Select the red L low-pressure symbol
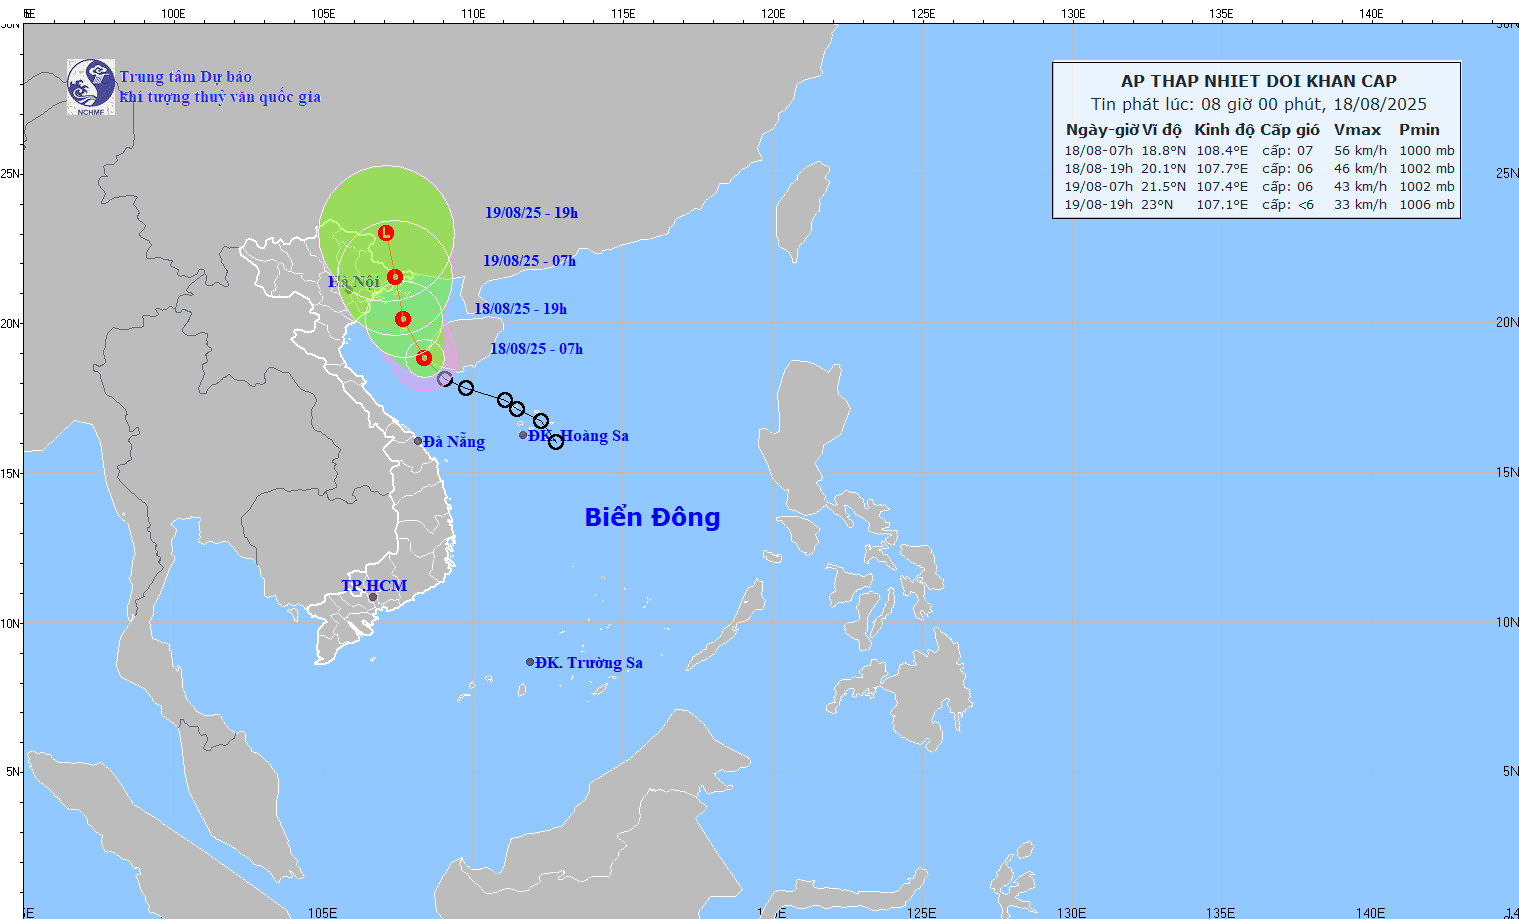Image resolution: width=1519 pixels, height=919 pixels. [387, 232]
